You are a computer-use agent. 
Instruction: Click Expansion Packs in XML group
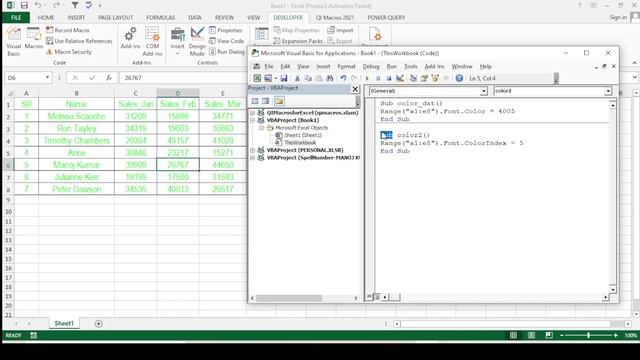point(298,41)
